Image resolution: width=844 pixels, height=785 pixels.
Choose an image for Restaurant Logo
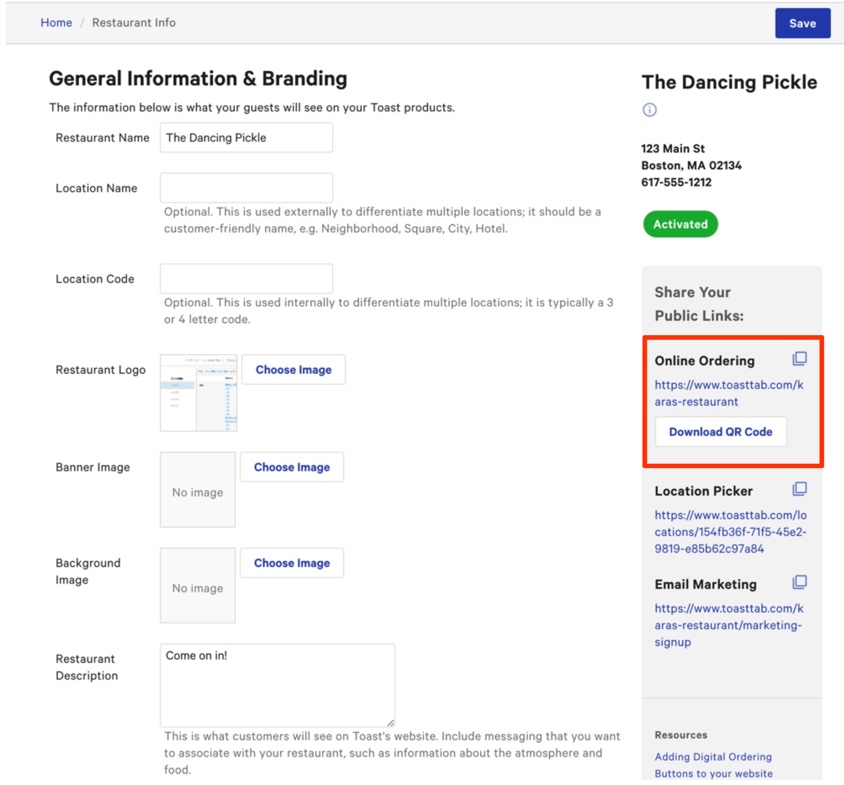tap(293, 370)
